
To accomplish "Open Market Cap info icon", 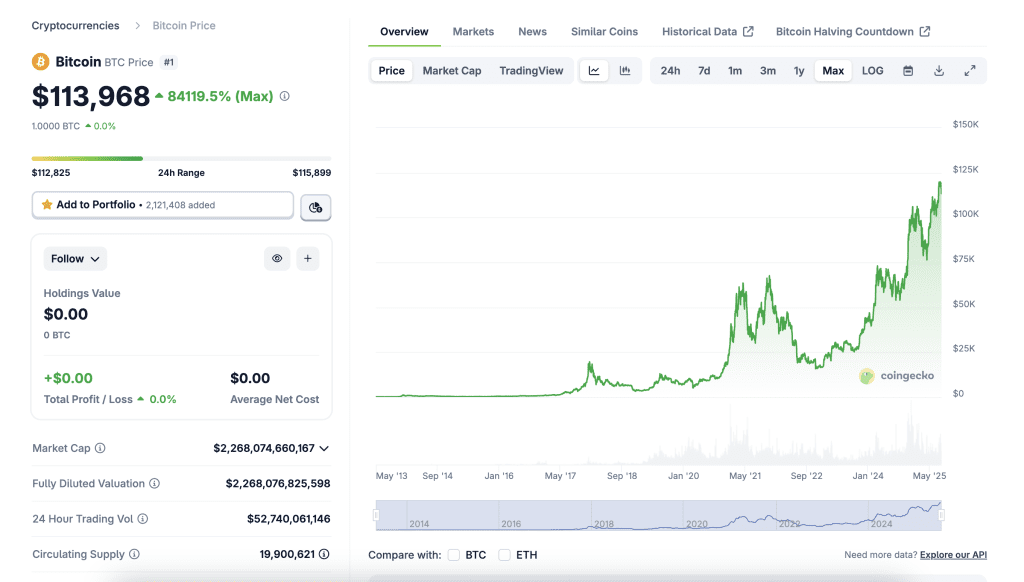I will pos(100,448).
